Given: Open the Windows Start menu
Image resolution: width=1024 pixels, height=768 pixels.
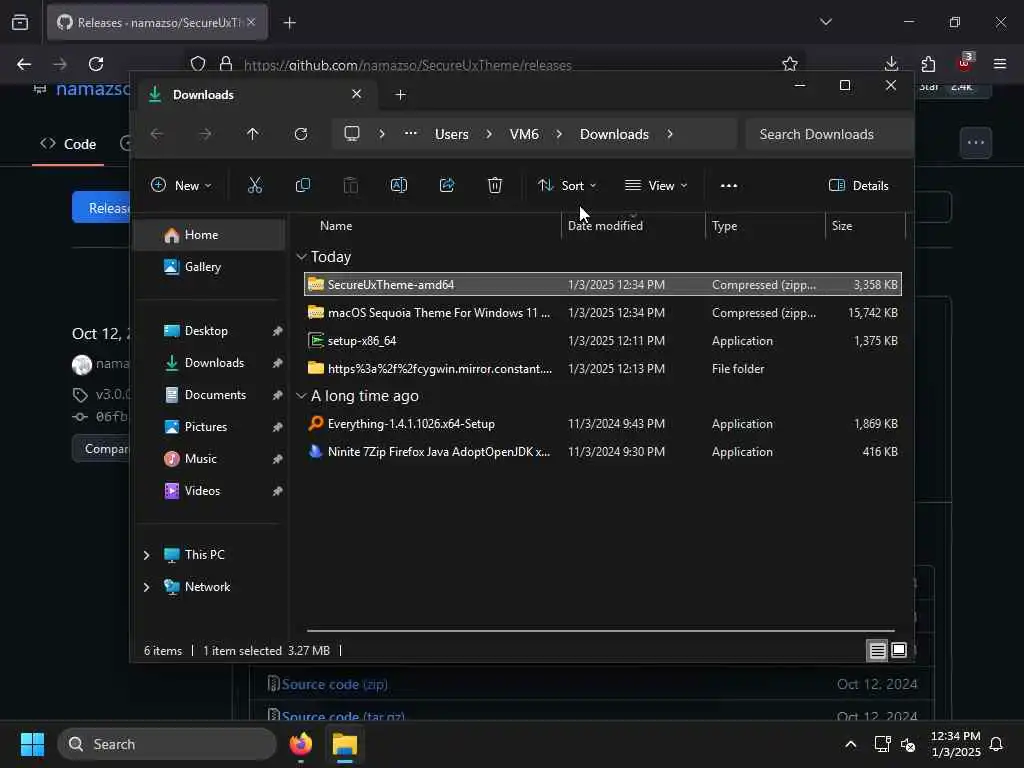Looking at the screenshot, I should (x=32, y=744).
